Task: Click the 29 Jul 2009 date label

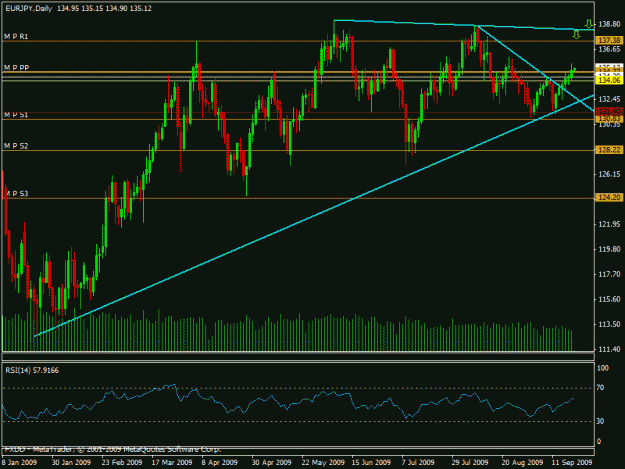Action: pos(470,462)
